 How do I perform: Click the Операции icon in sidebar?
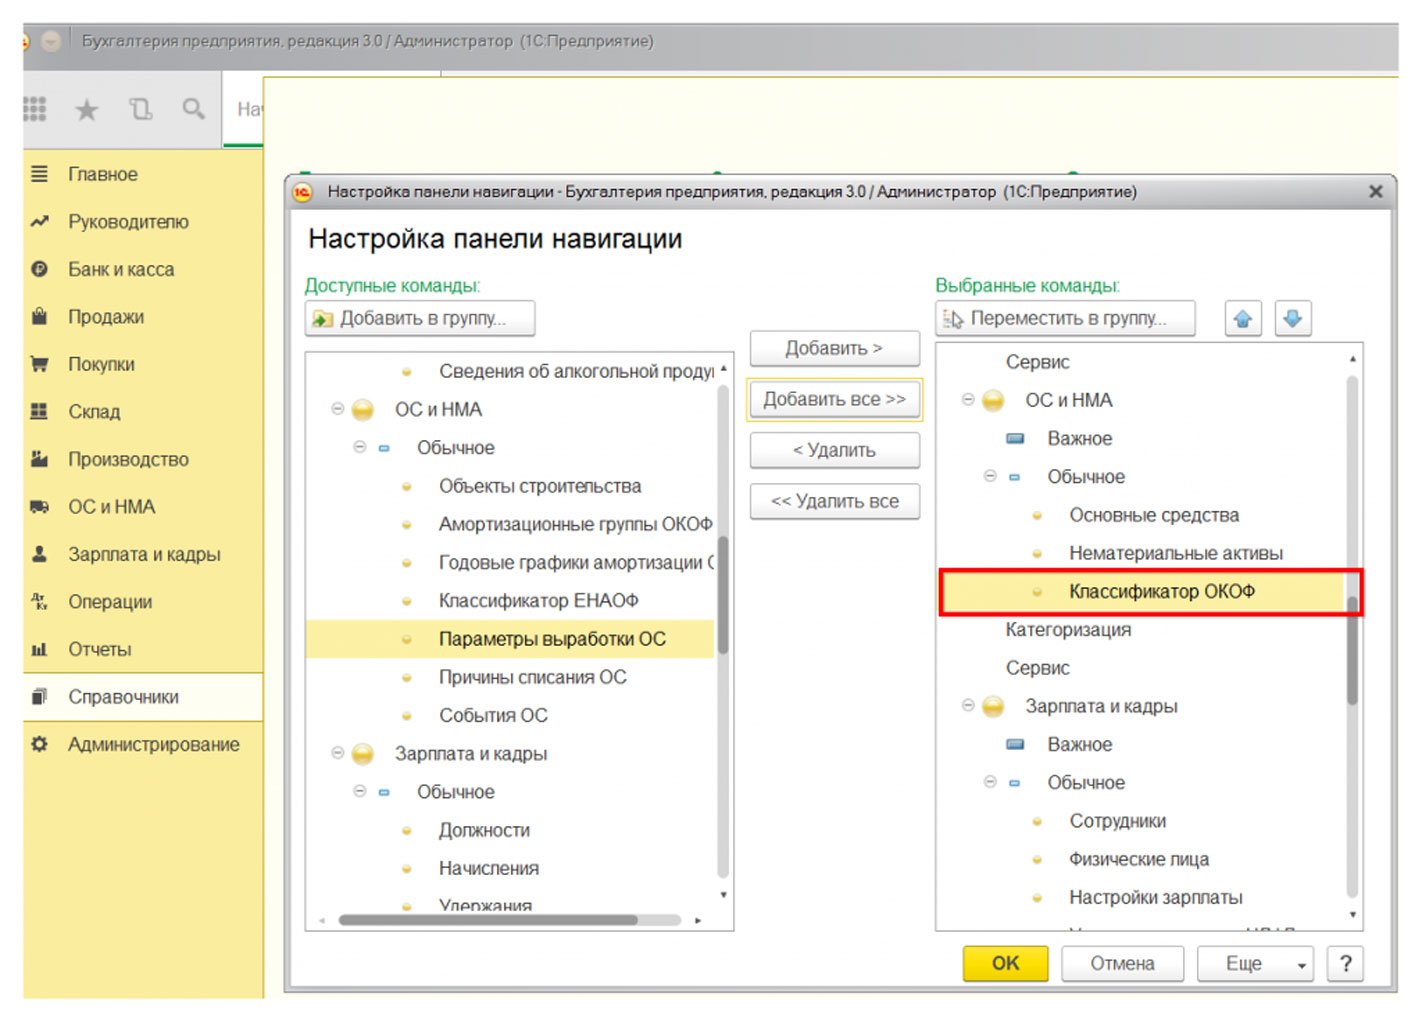[x=39, y=602]
